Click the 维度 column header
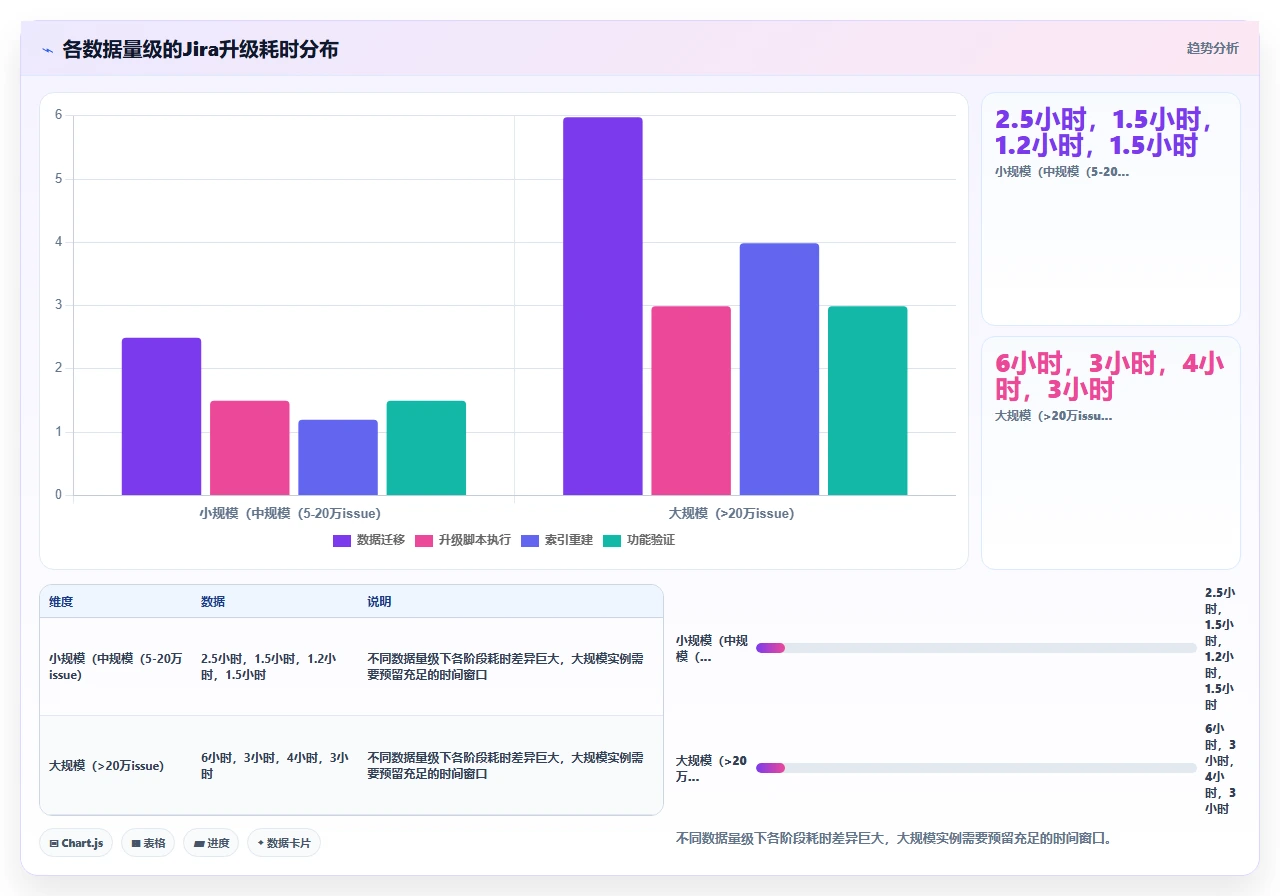Image resolution: width=1280 pixels, height=896 pixels. [x=61, y=602]
